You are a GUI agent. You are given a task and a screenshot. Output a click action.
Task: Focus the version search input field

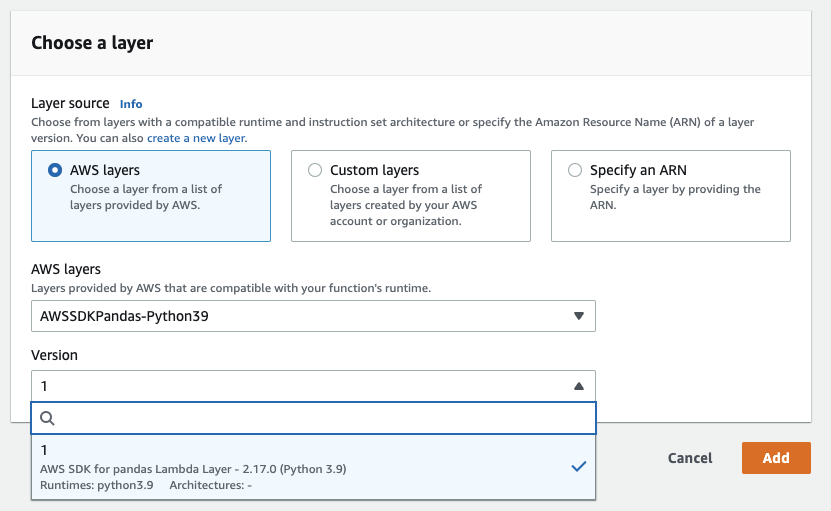[313, 418]
